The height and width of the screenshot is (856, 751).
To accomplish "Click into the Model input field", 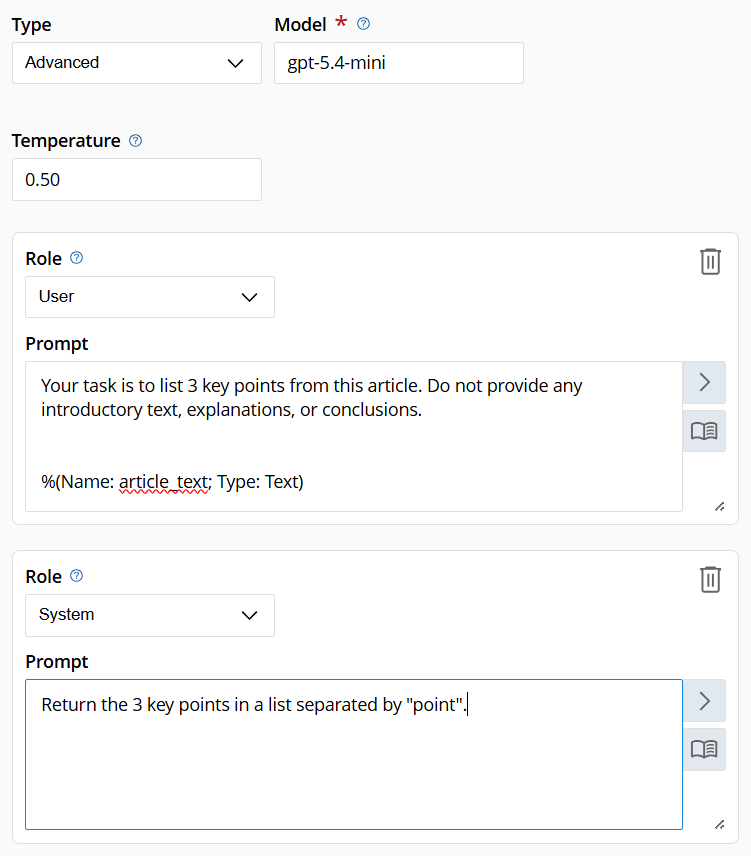I will click(398, 62).
